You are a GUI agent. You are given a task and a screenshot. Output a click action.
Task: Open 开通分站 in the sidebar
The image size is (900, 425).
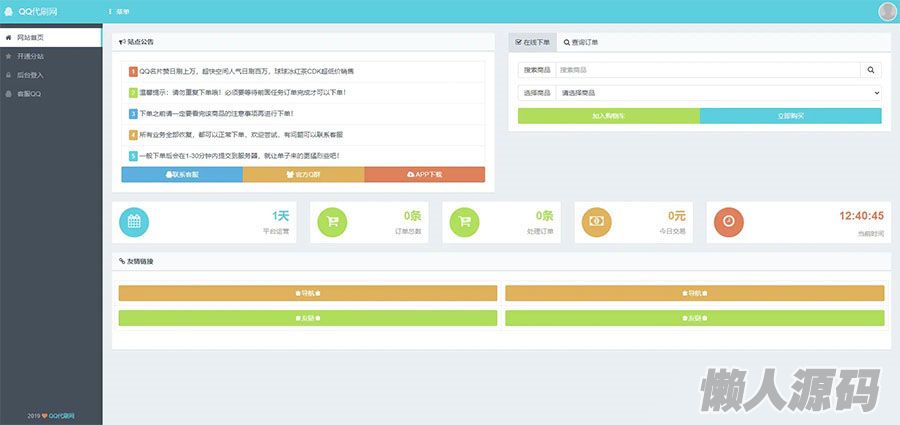coord(30,56)
